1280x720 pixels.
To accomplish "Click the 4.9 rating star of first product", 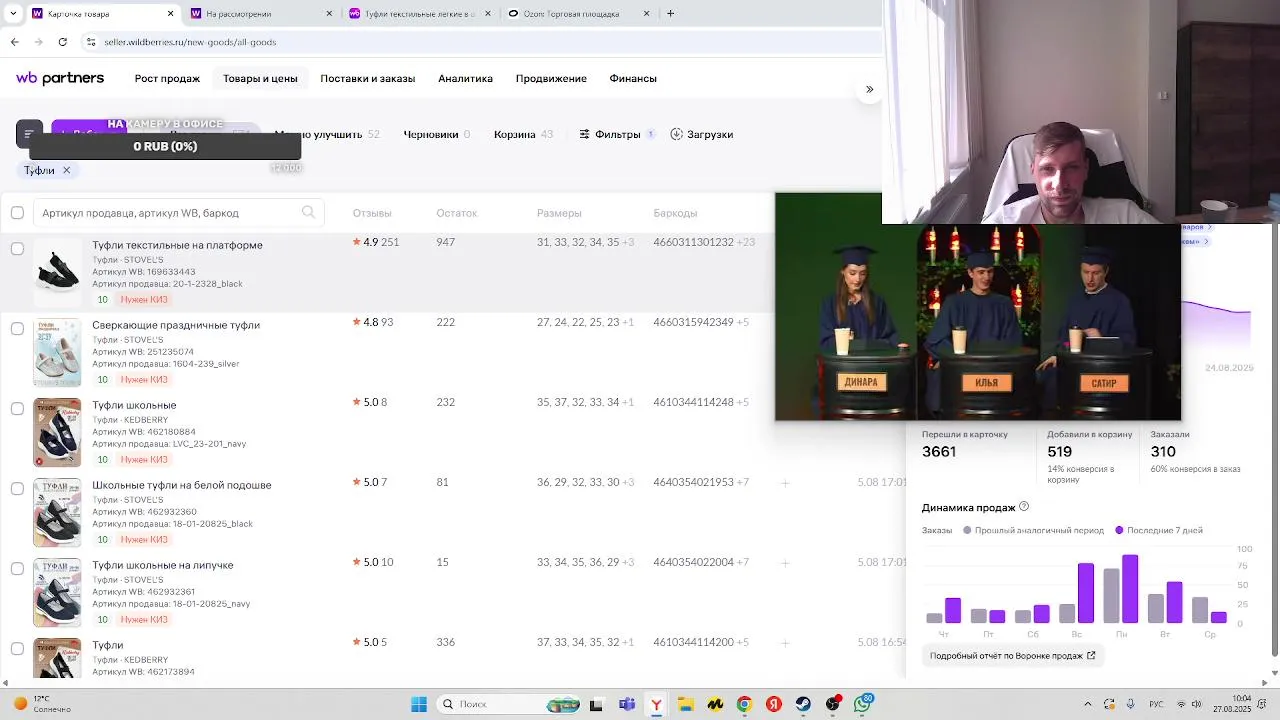I will [x=357, y=242].
